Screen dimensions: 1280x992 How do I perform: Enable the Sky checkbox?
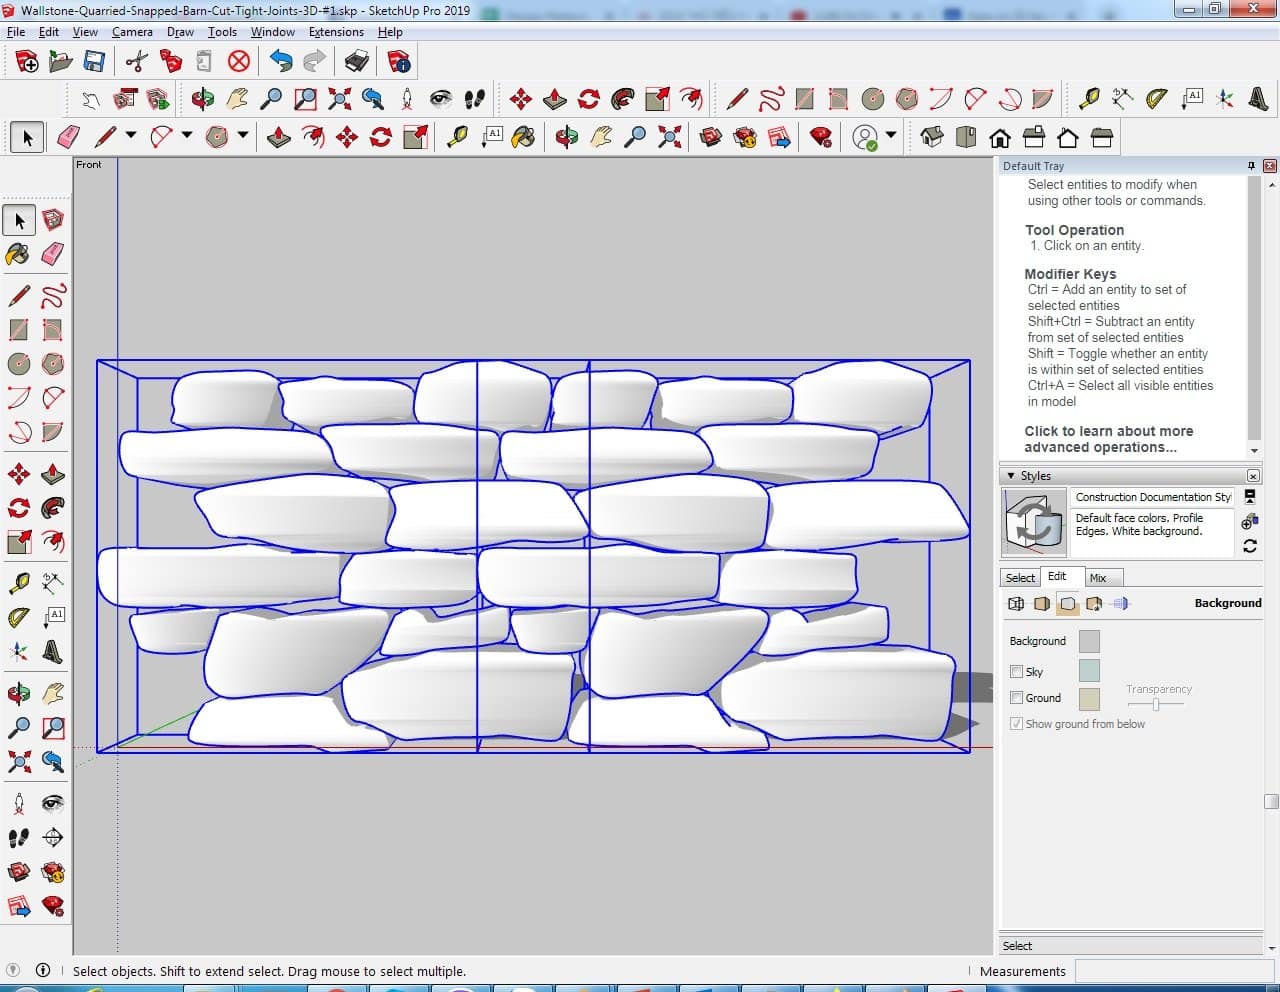pyautogui.click(x=1016, y=672)
